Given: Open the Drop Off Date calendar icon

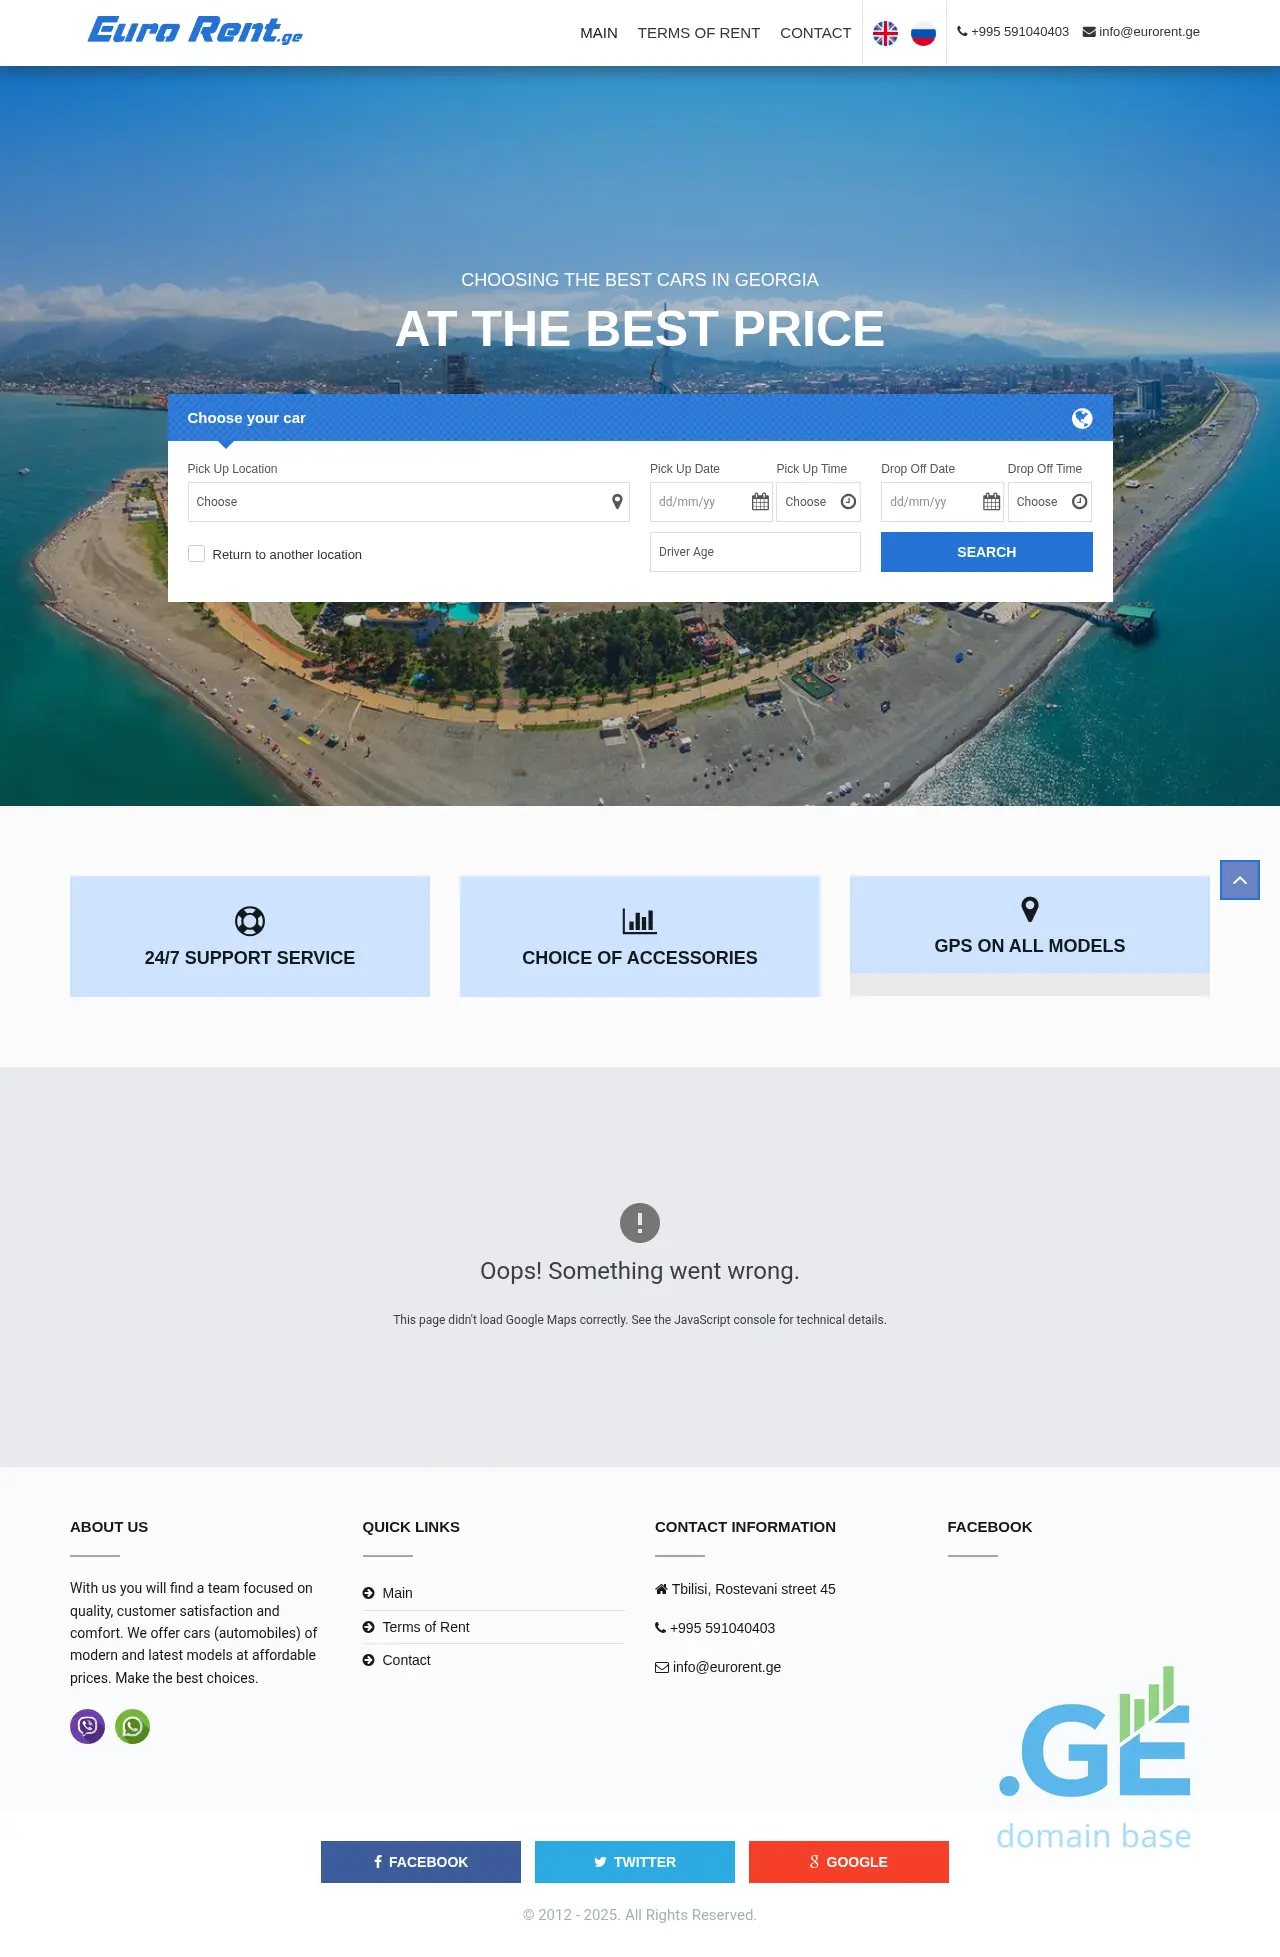Looking at the screenshot, I should click(x=991, y=502).
